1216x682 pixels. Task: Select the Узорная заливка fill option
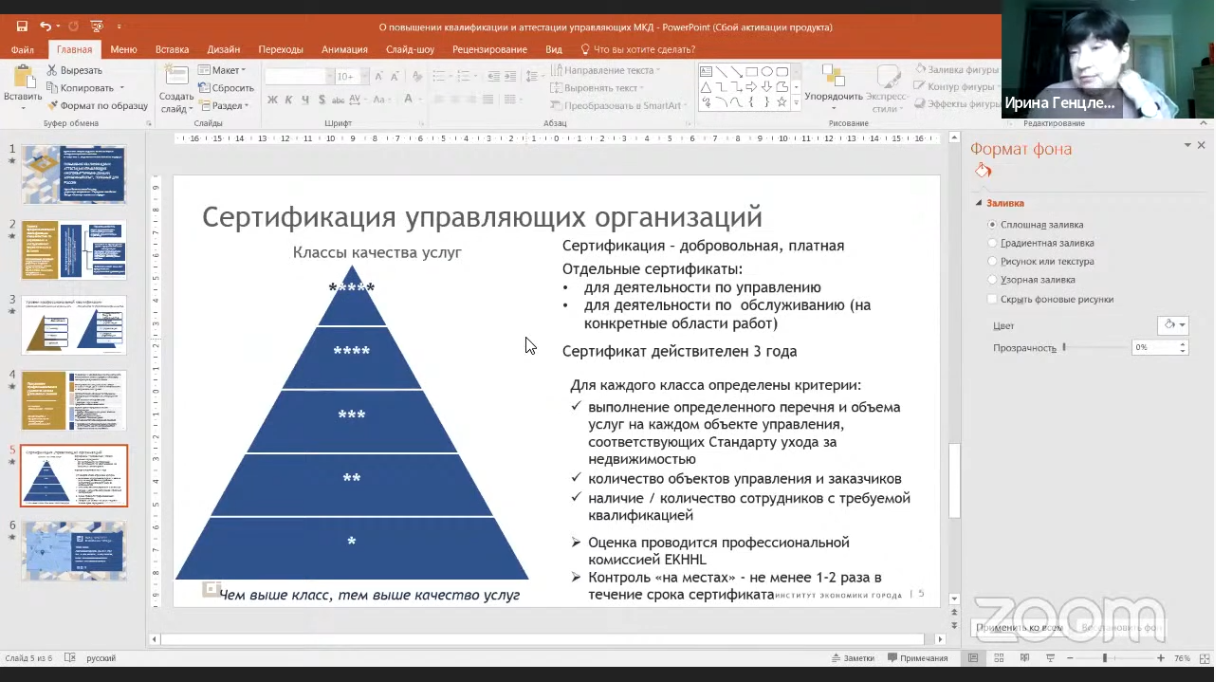click(992, 280)
